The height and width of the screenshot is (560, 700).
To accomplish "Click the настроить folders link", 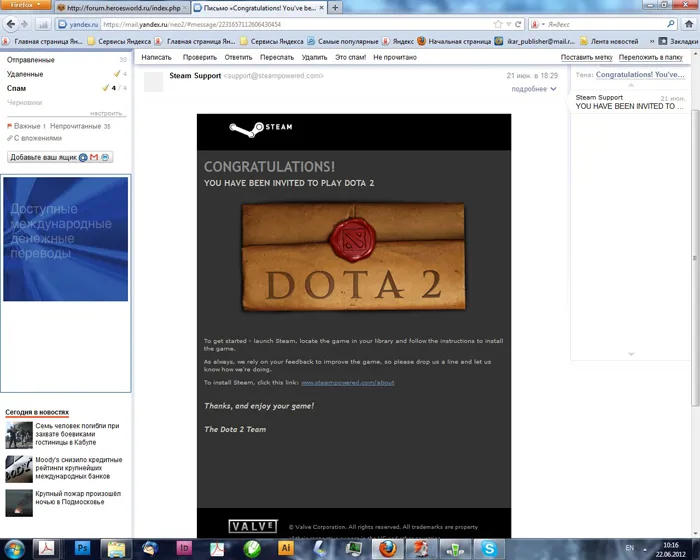I will tap(106, 113).
